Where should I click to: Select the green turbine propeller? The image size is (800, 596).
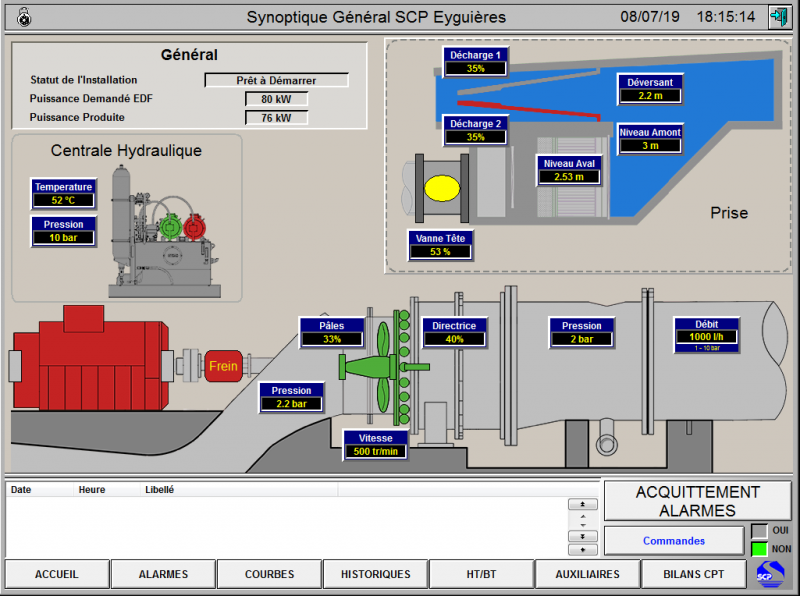tap(384, 366)
